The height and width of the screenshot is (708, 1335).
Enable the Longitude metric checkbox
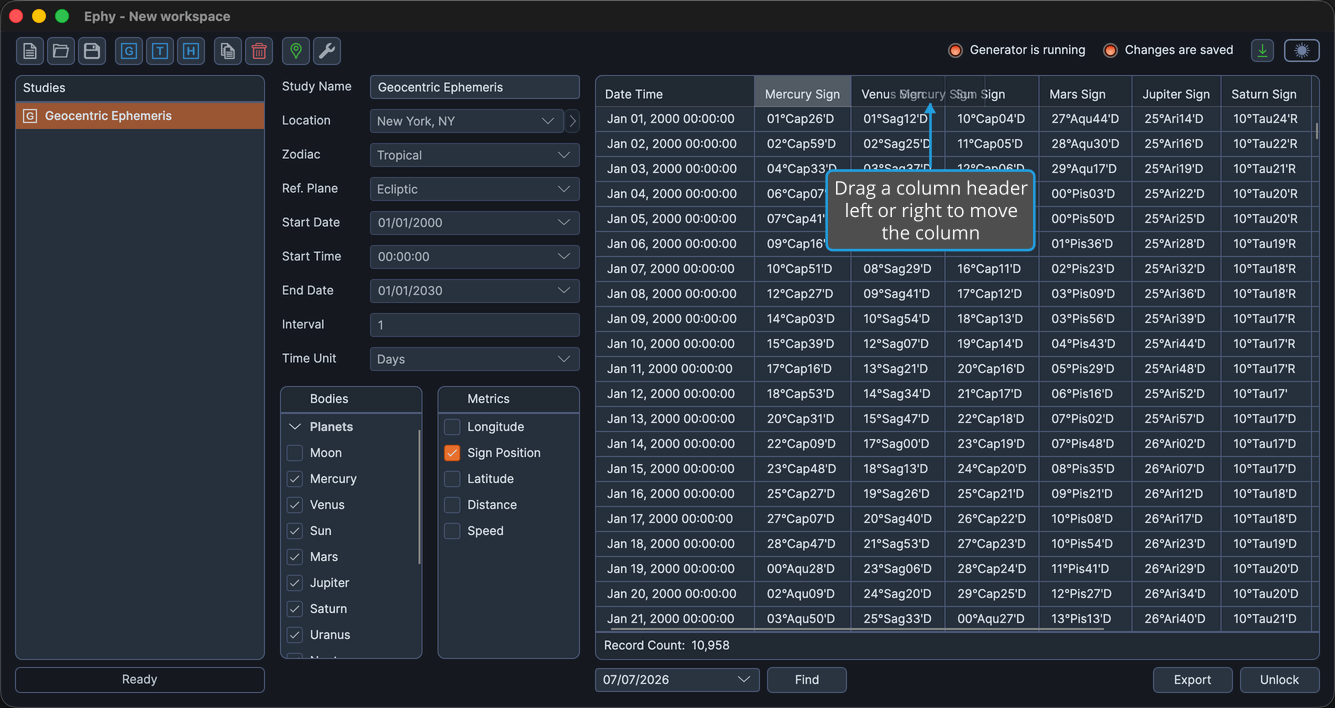(x=452, y=427)
